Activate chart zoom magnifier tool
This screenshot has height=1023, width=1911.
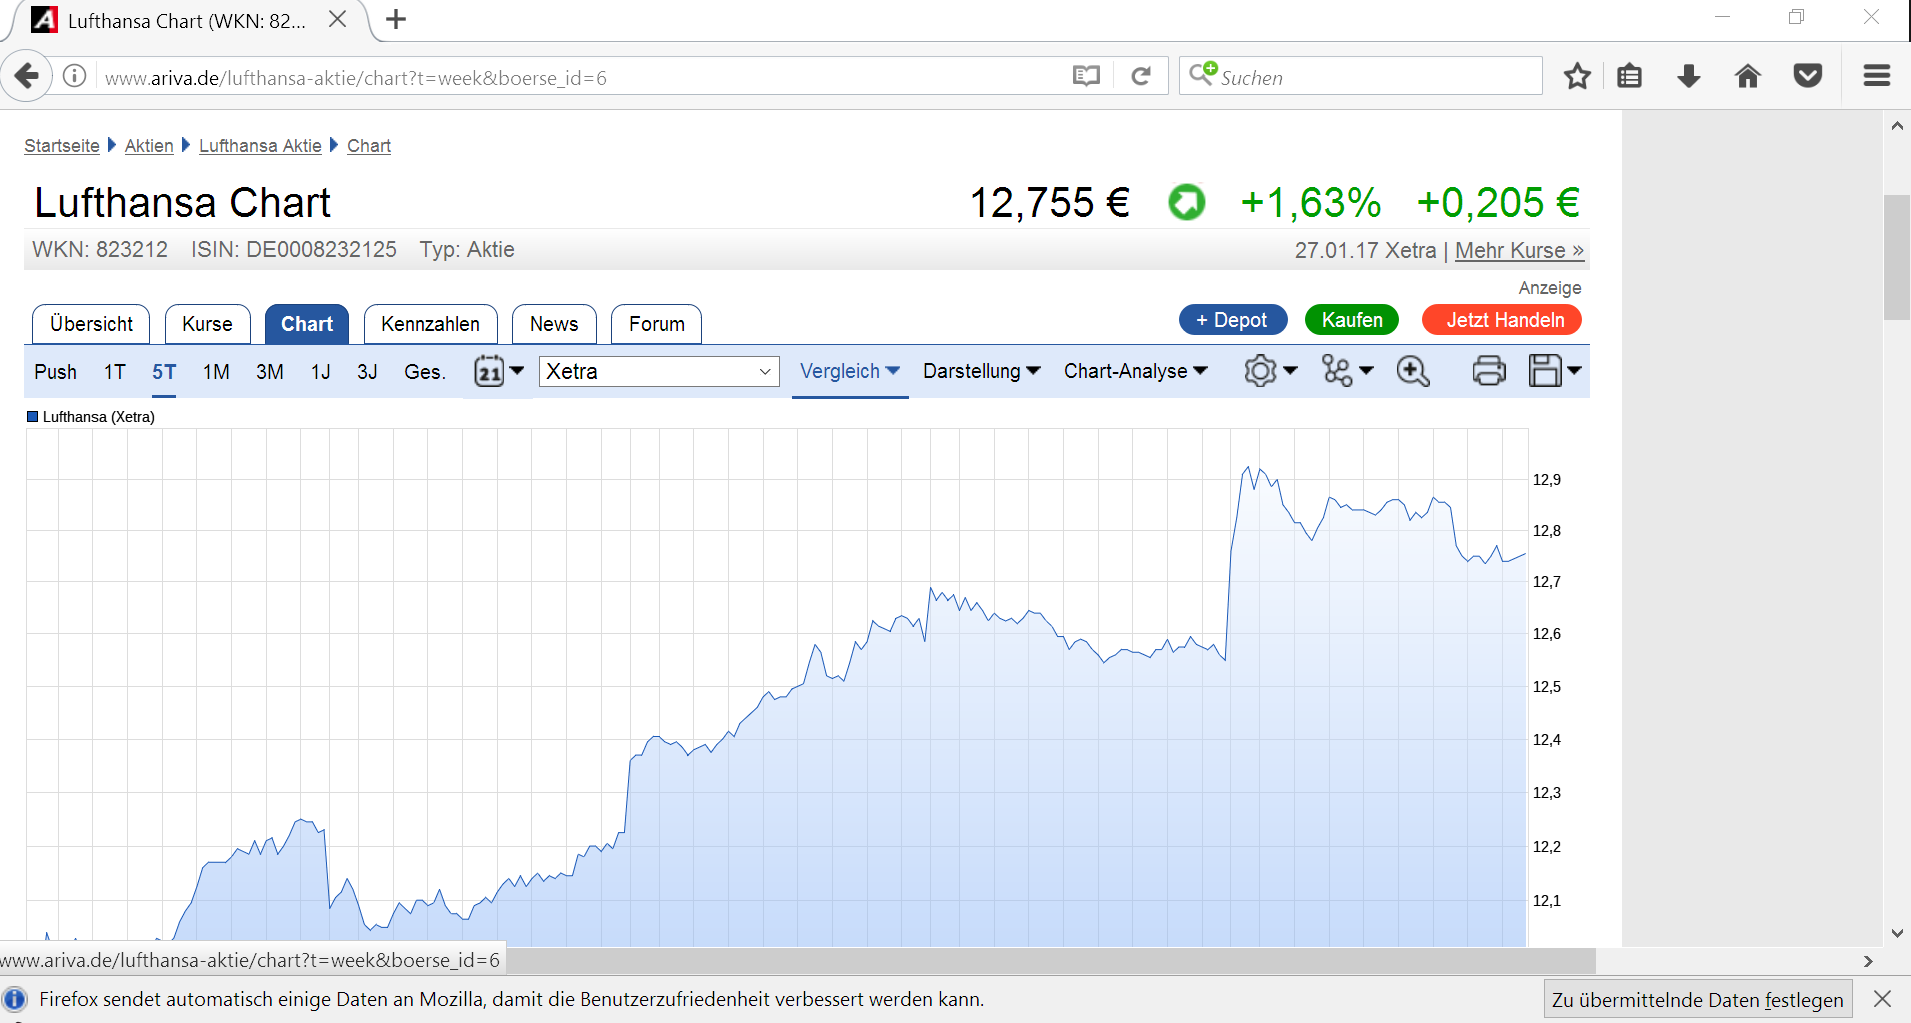point(1413,371)
